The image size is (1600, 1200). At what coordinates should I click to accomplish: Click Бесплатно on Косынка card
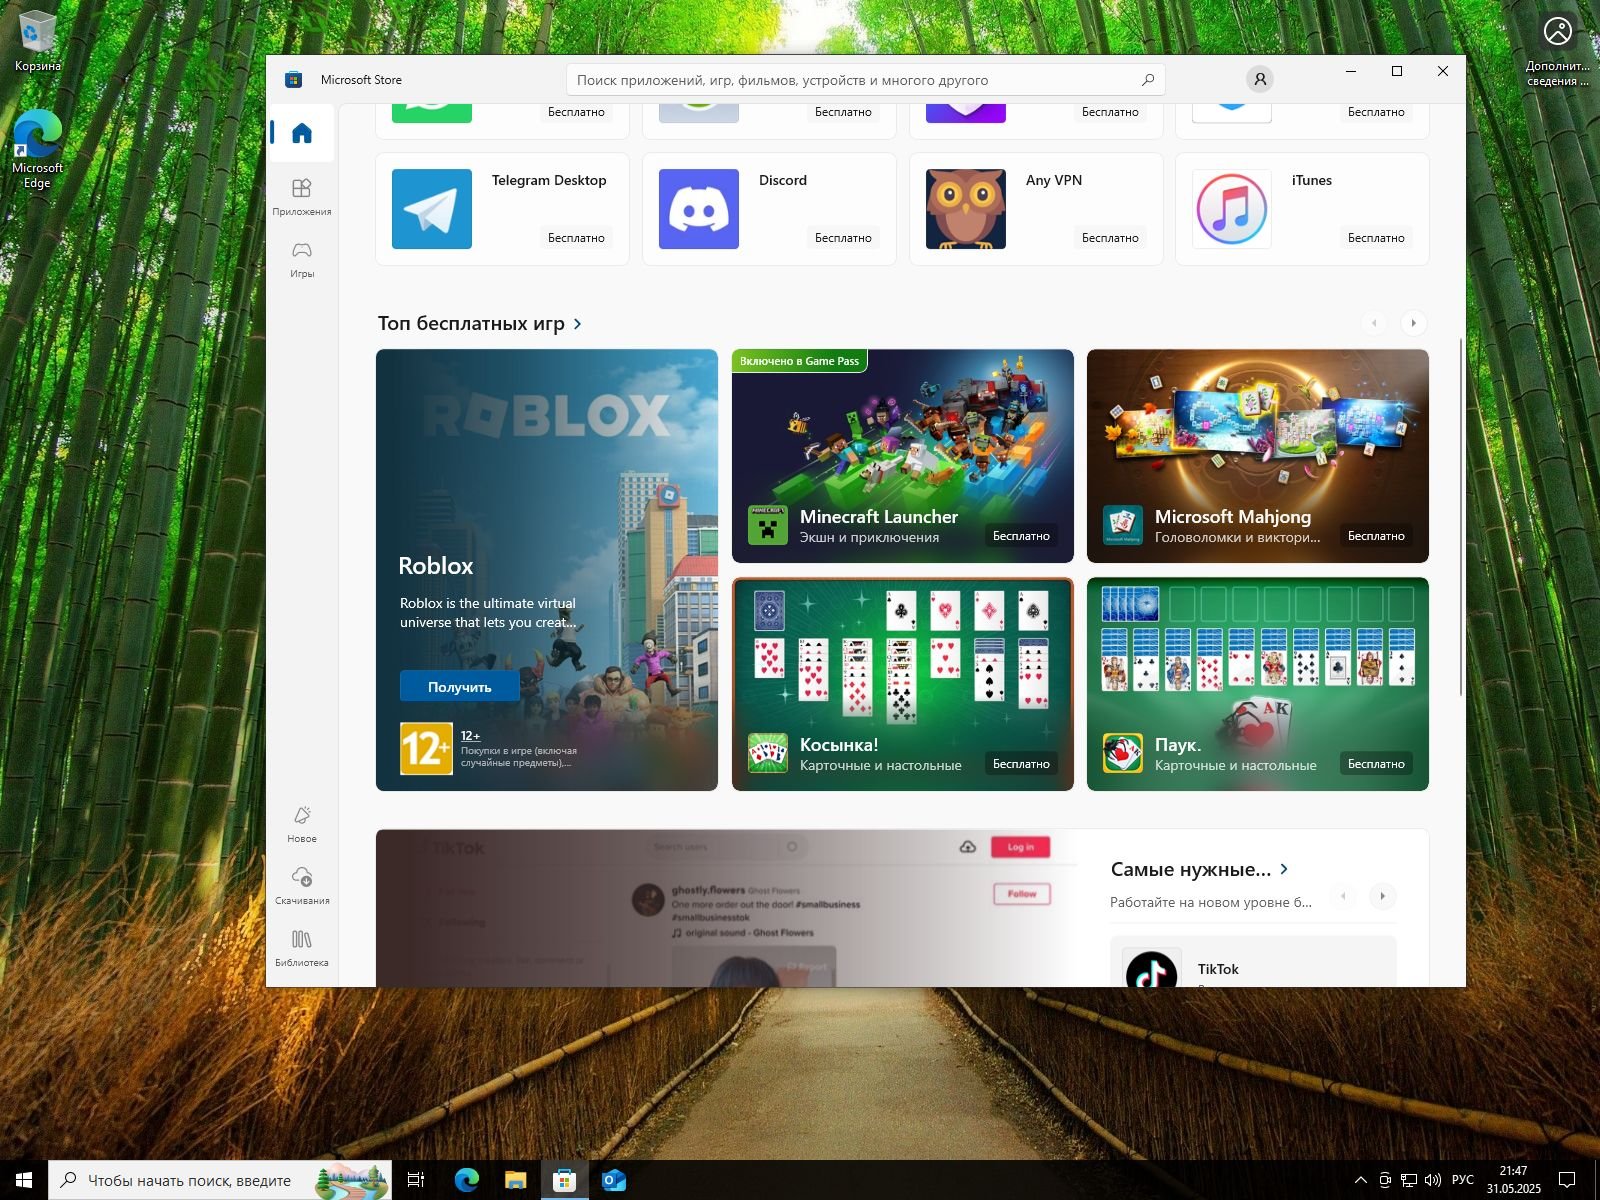1021,764
